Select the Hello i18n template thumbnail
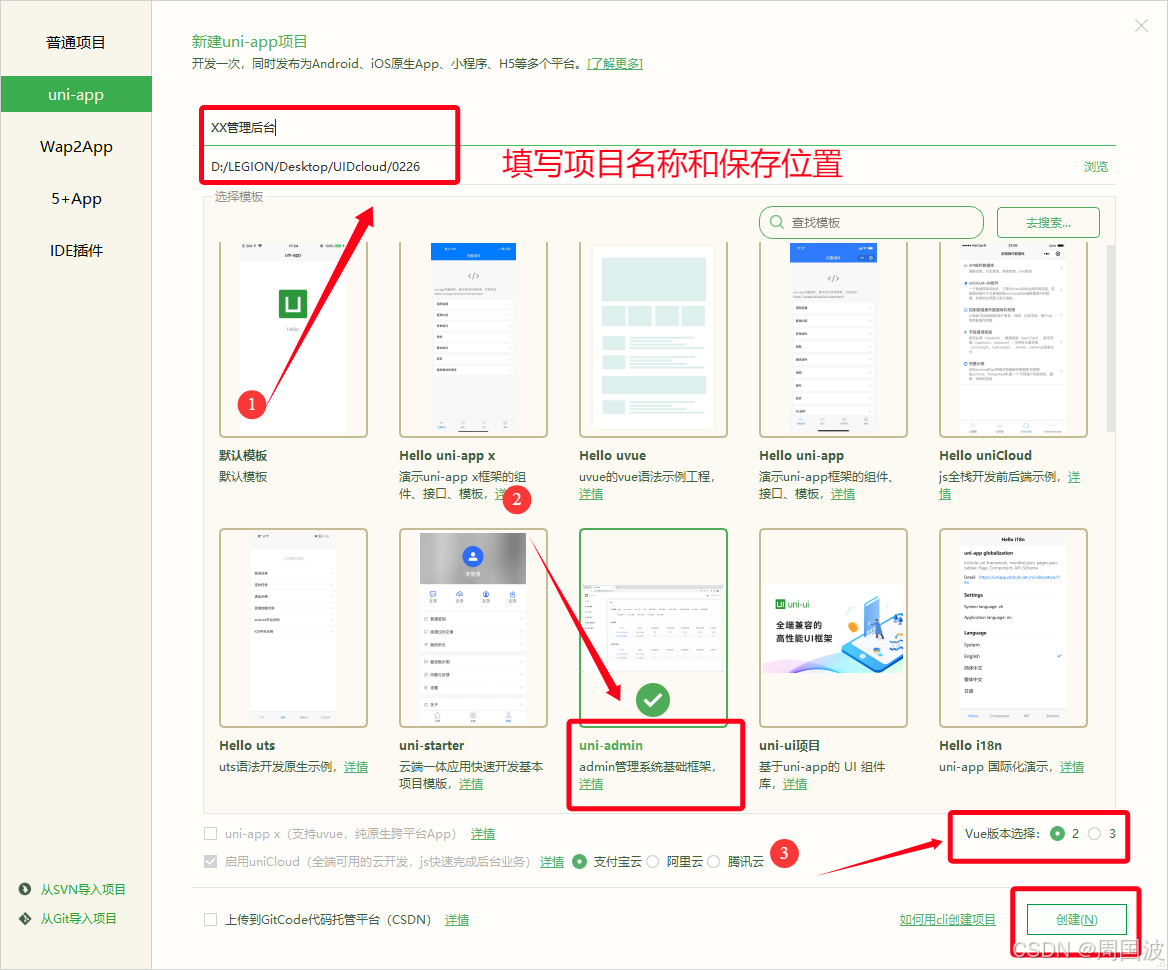This screenshot has height=970, width=1168. [x=1014, y=628]
